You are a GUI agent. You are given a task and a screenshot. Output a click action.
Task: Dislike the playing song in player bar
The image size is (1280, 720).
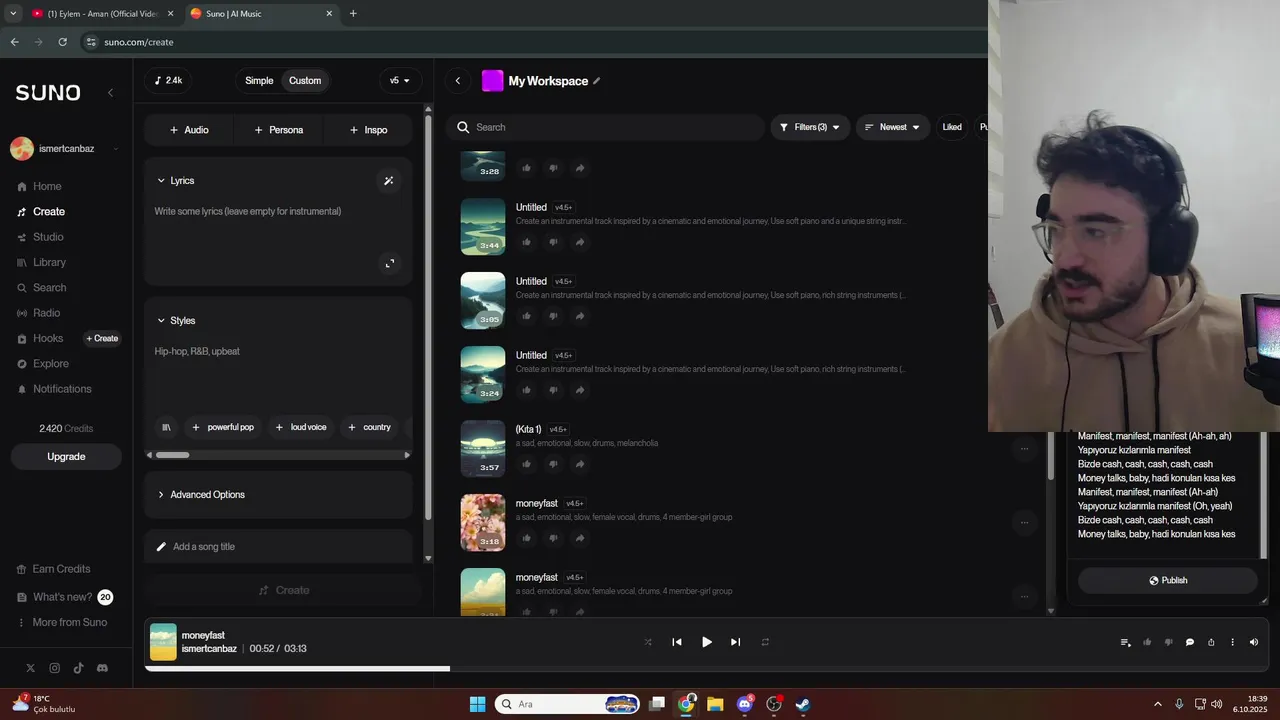tap(1168, 642)
